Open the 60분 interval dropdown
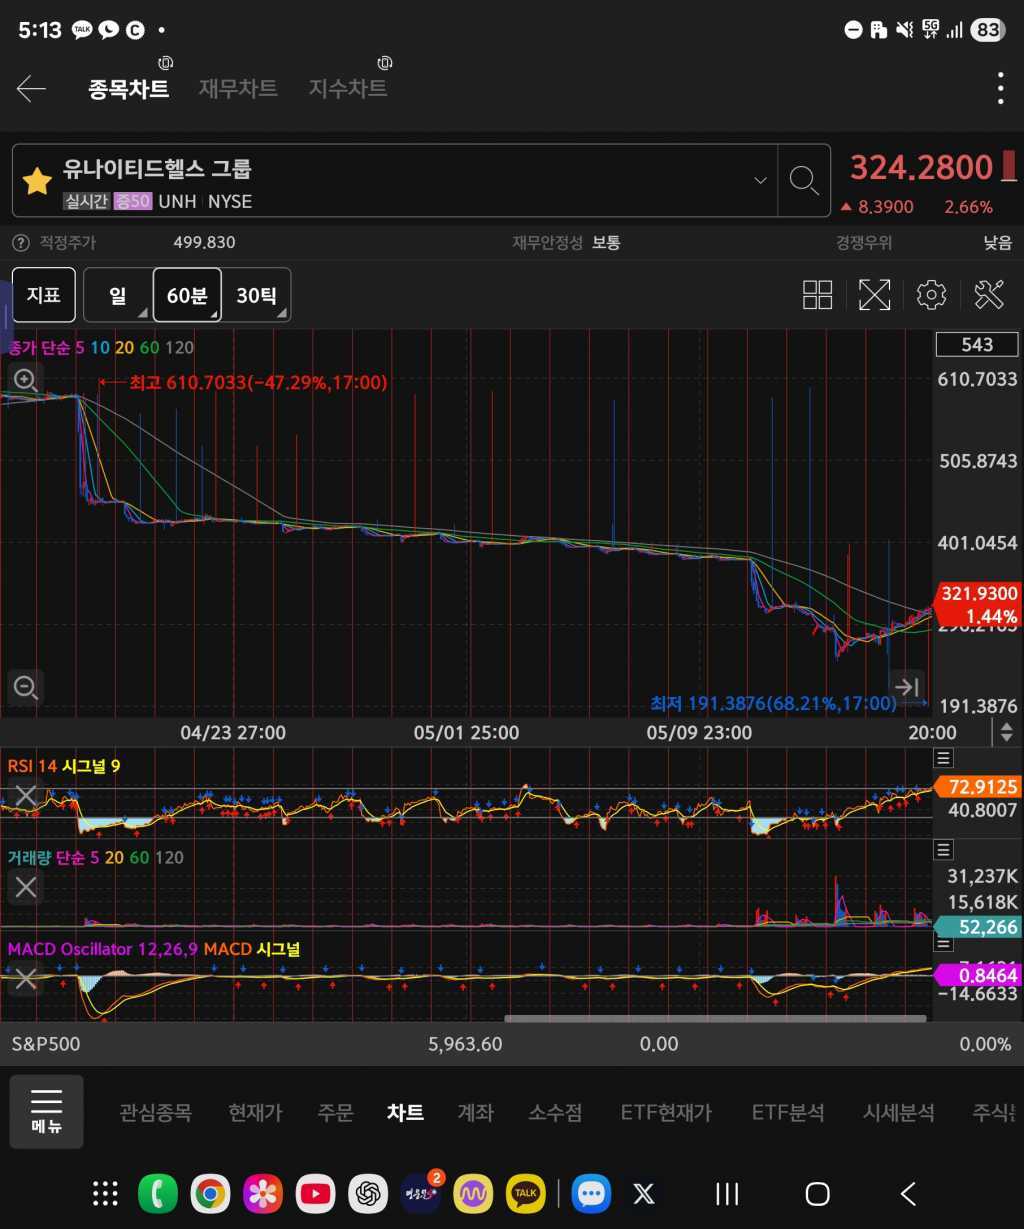The width and height of the screenshot is (1024, 1229). coord(187,295)
